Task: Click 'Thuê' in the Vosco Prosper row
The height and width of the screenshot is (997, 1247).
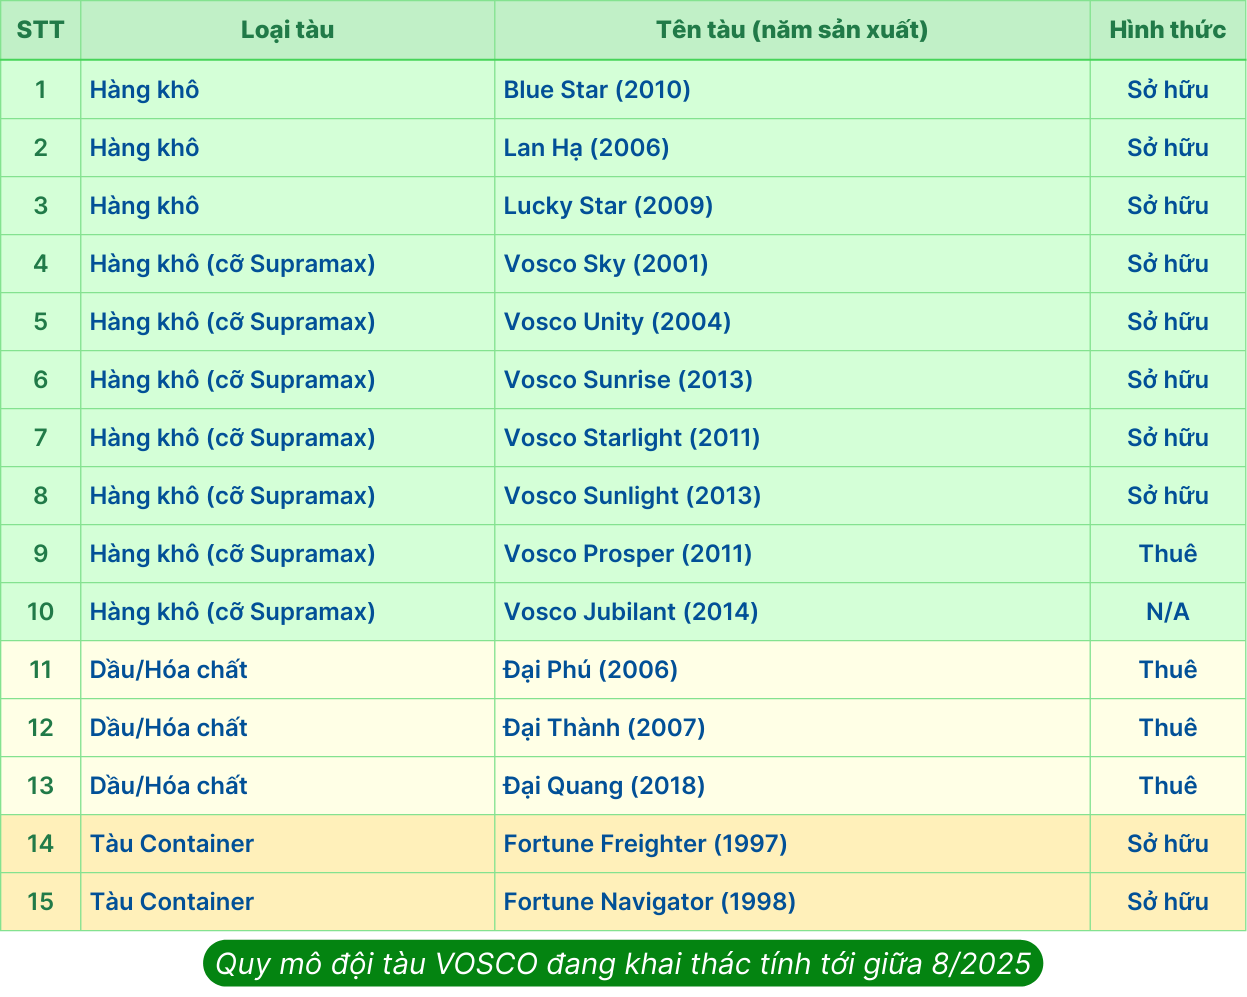Action: pos(1167,554)
